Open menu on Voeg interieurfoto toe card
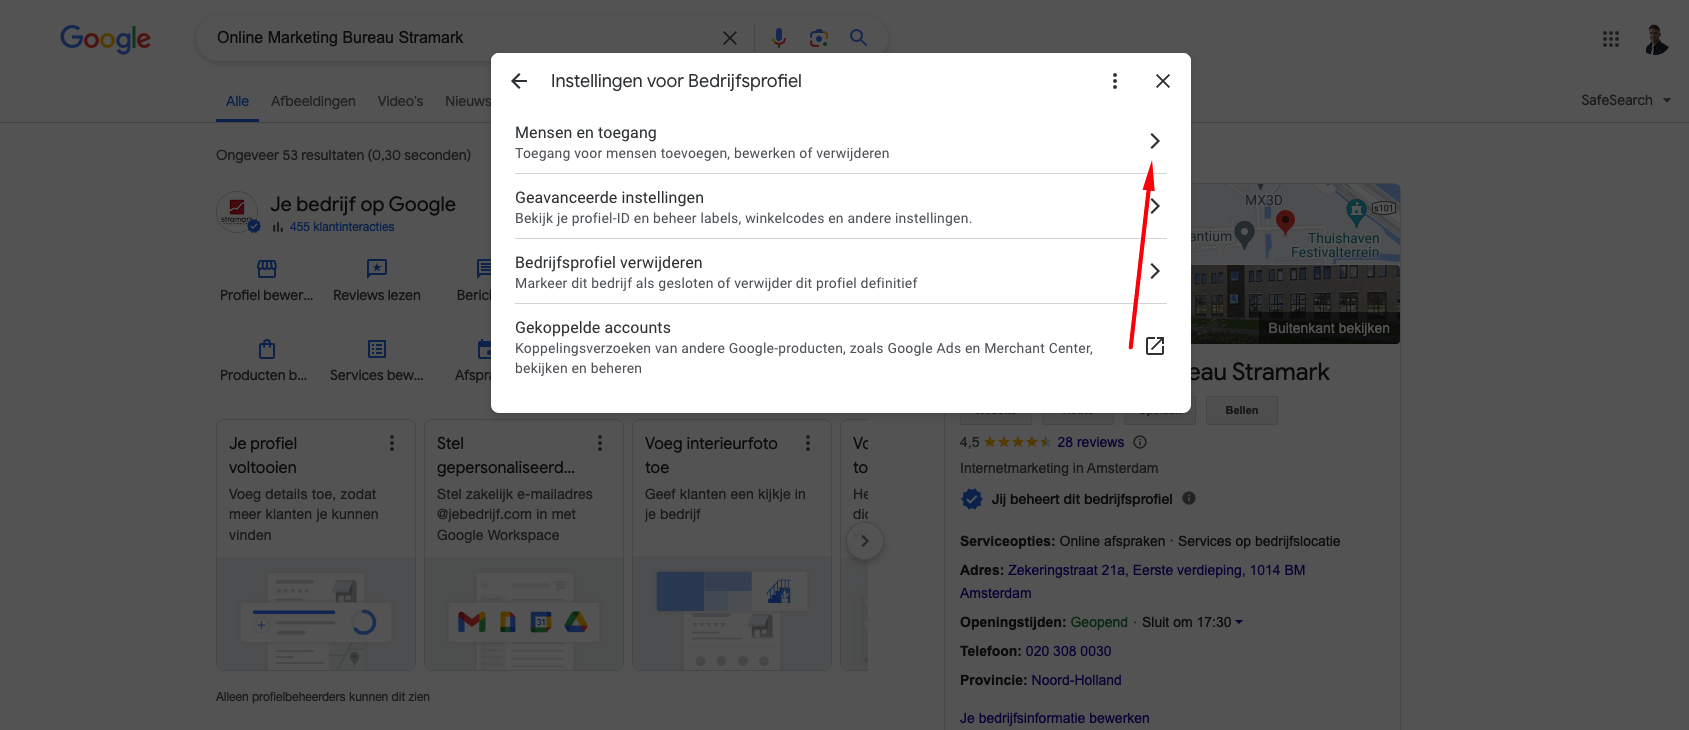This screenshot has width=1689, height=730. pyautogui.click(x=808, y=443)
